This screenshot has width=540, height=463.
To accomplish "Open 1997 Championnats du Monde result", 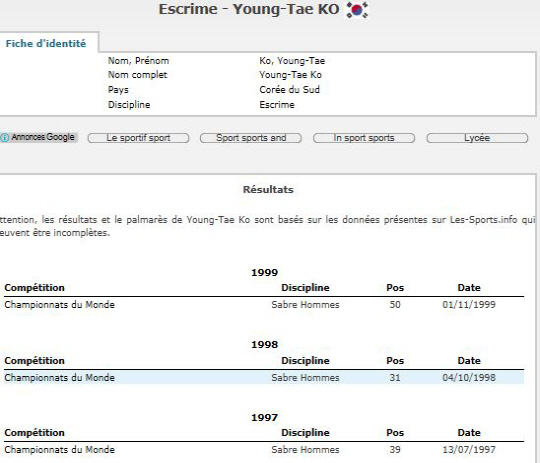I will (60, 450).
